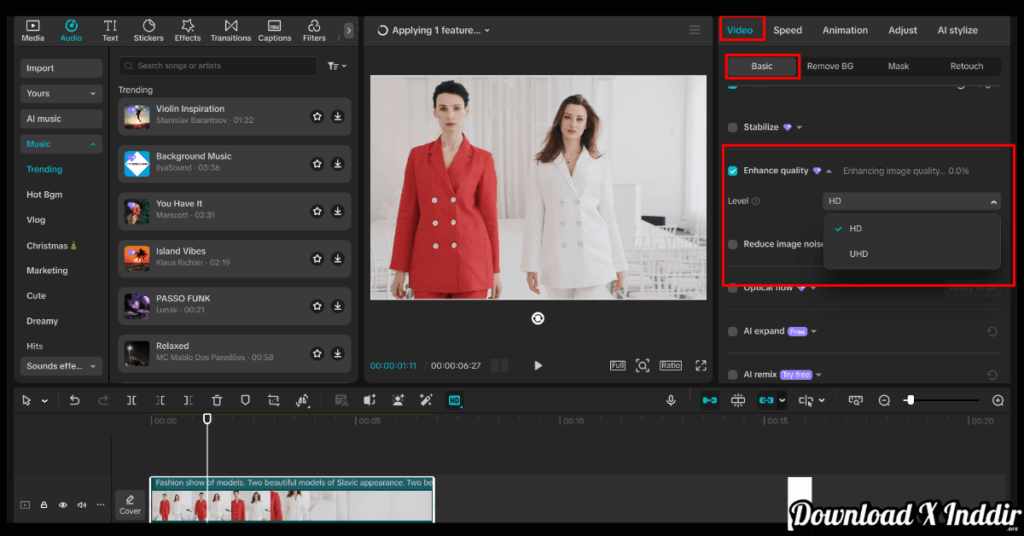This screenshot has width=1024, height=536.
Task: Switch to the Animation tab
Action: (x=845, y=30)
